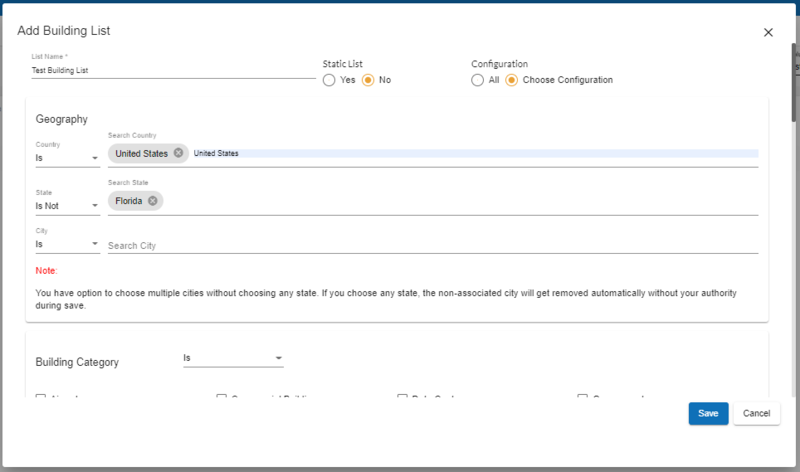This screenshot has width=800, height=472.
Task: Remove the Florida state chip
Action: point(152,200)
